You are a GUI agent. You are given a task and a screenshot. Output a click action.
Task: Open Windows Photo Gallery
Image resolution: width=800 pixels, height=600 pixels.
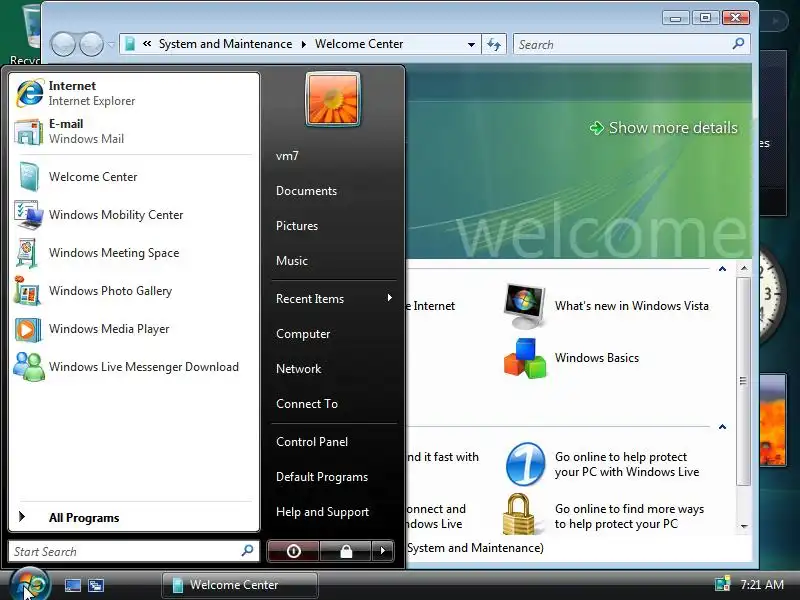tap(134, 291)
